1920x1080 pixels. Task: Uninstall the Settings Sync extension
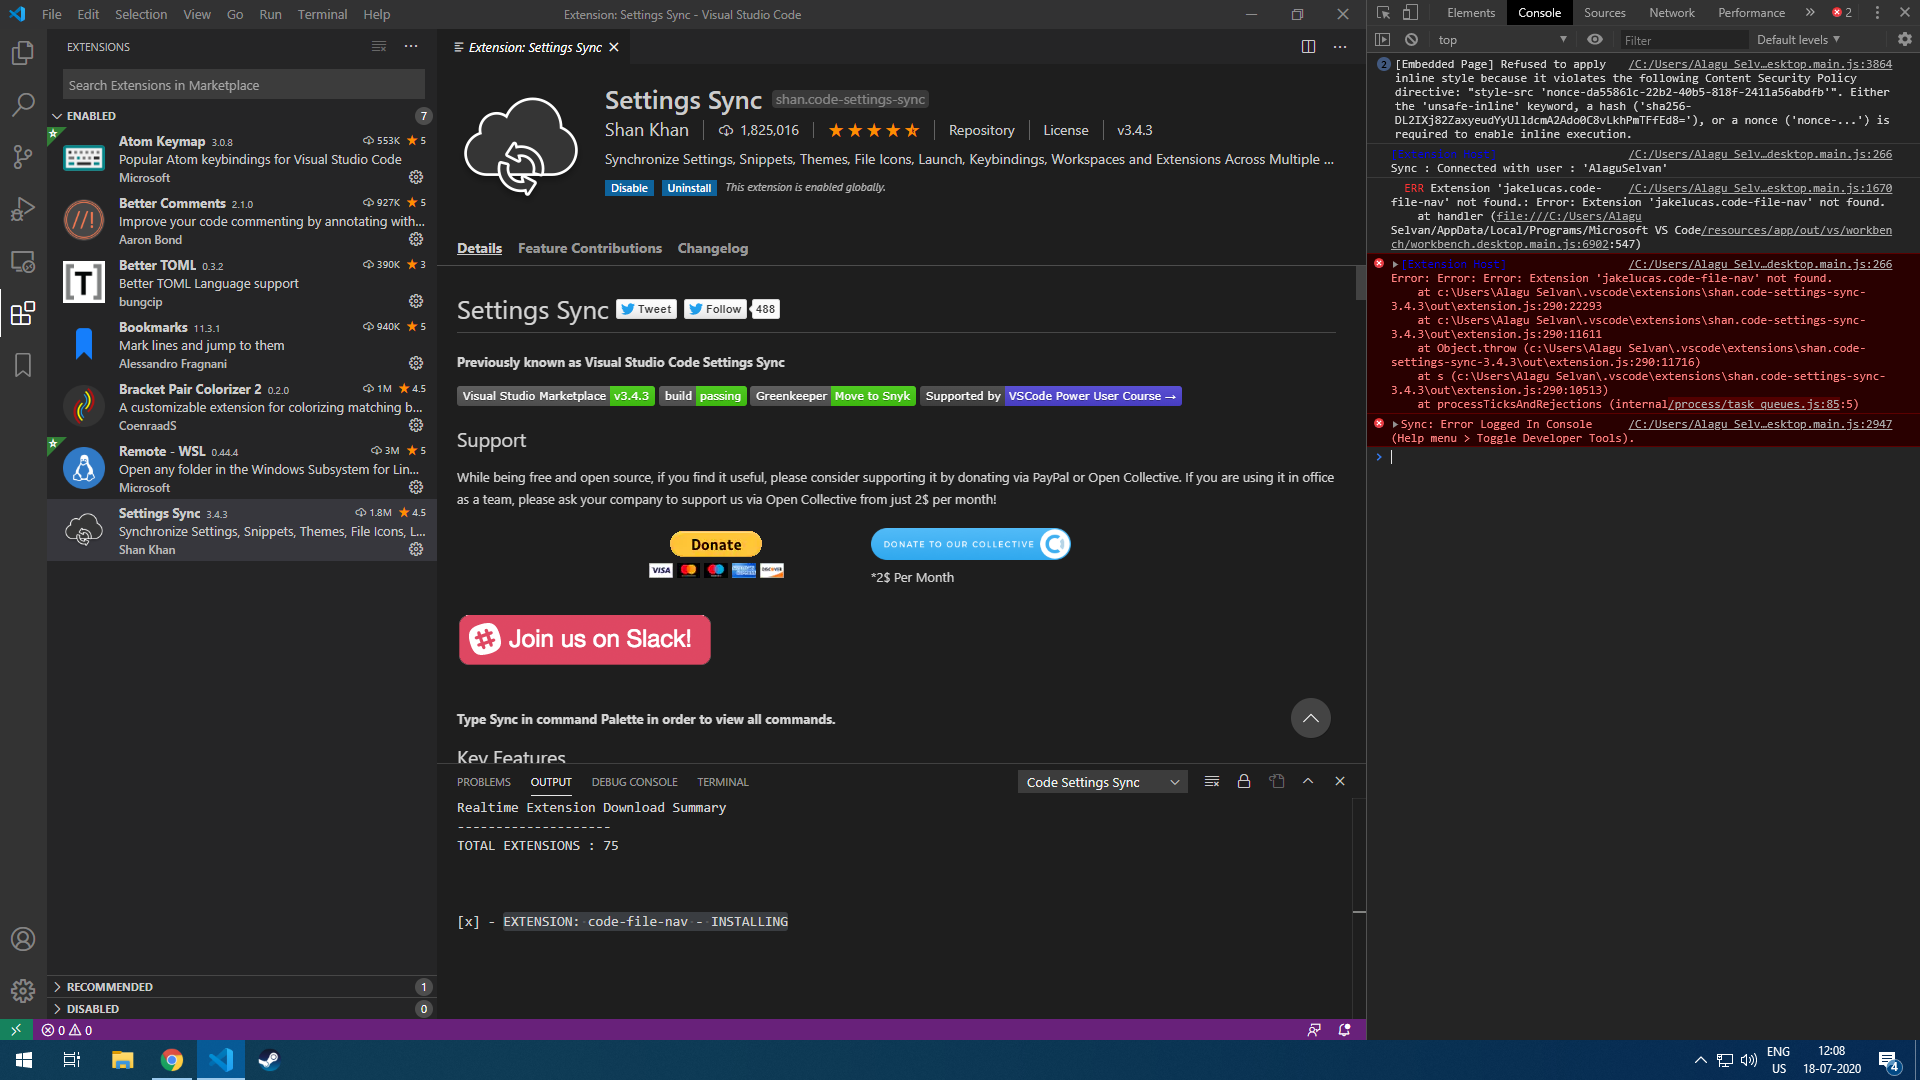tap(689, 187)
